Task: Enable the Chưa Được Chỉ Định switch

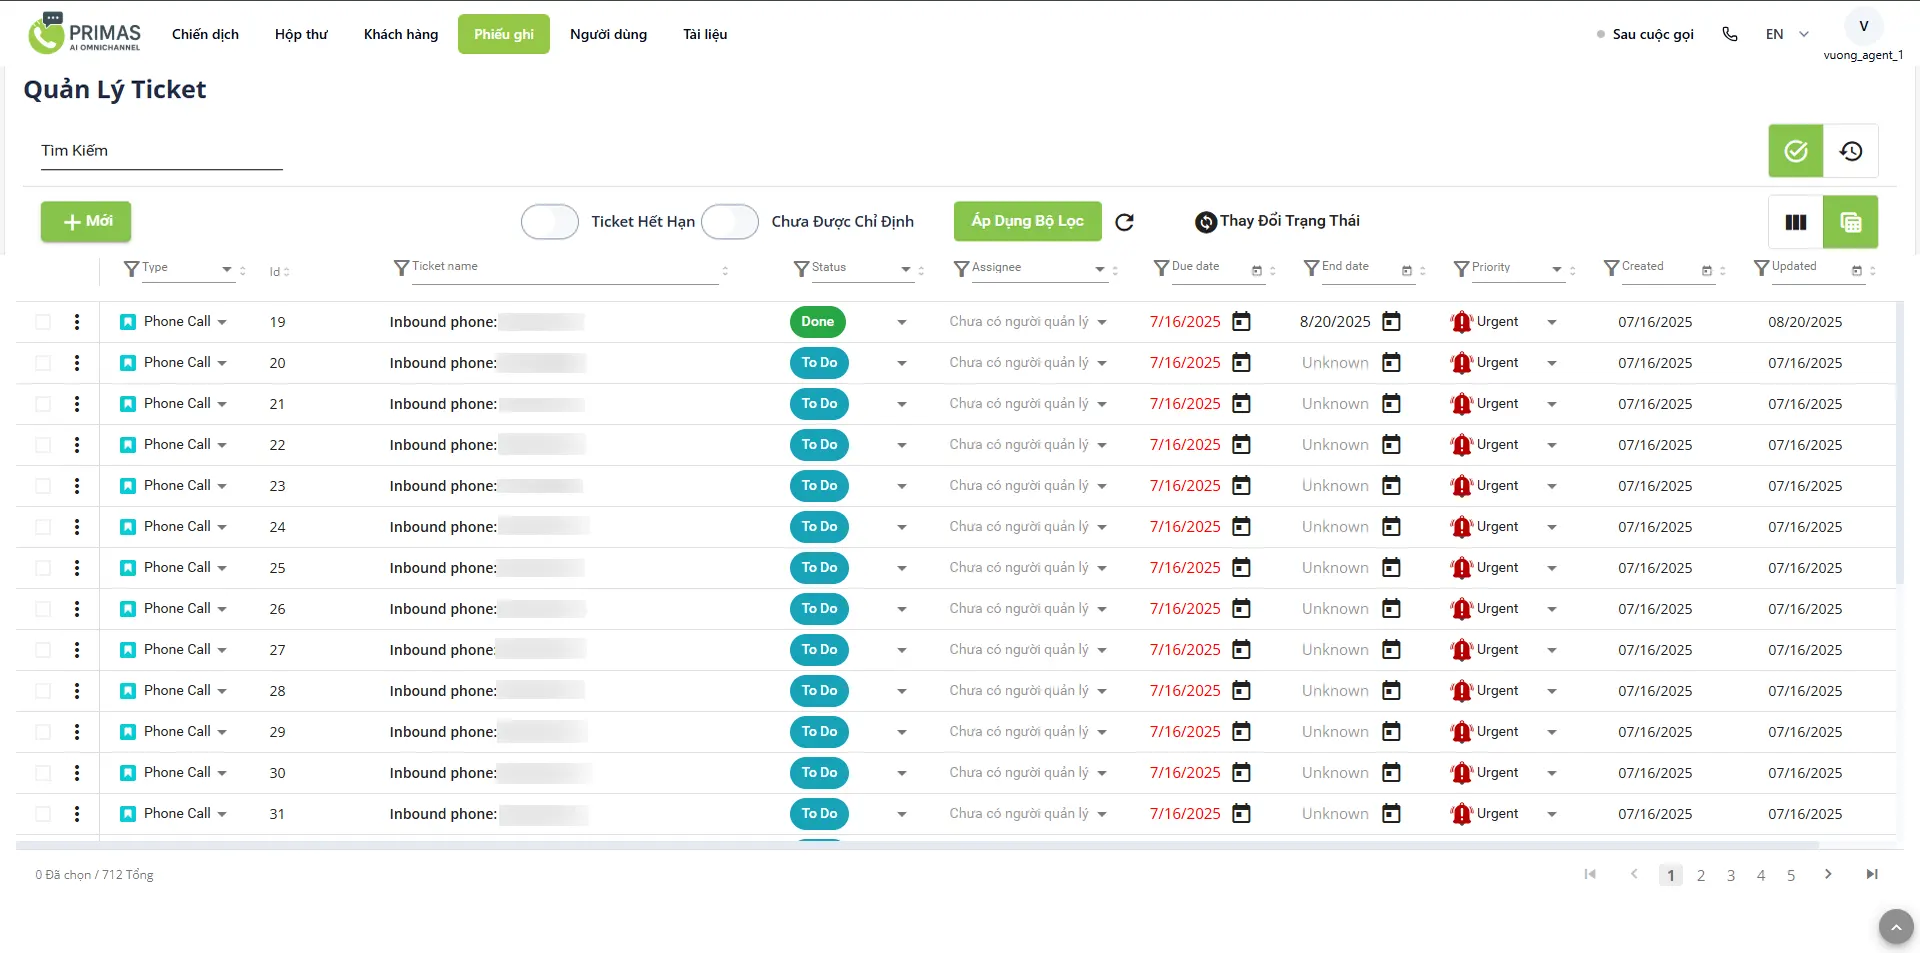Action: 730,222
